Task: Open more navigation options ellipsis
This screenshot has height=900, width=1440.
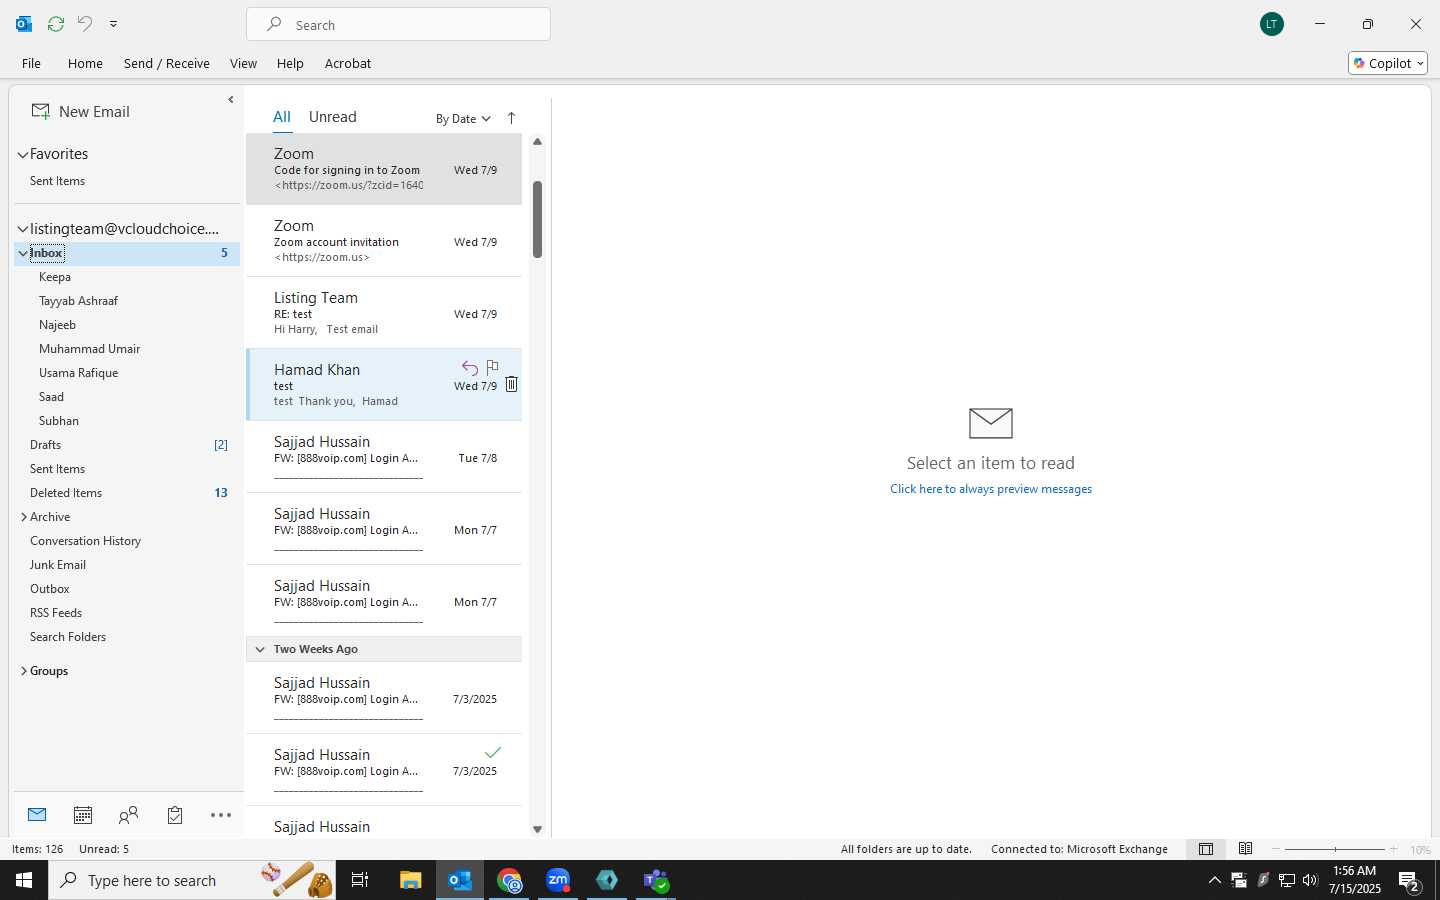Action: click(x=221, y=815)
